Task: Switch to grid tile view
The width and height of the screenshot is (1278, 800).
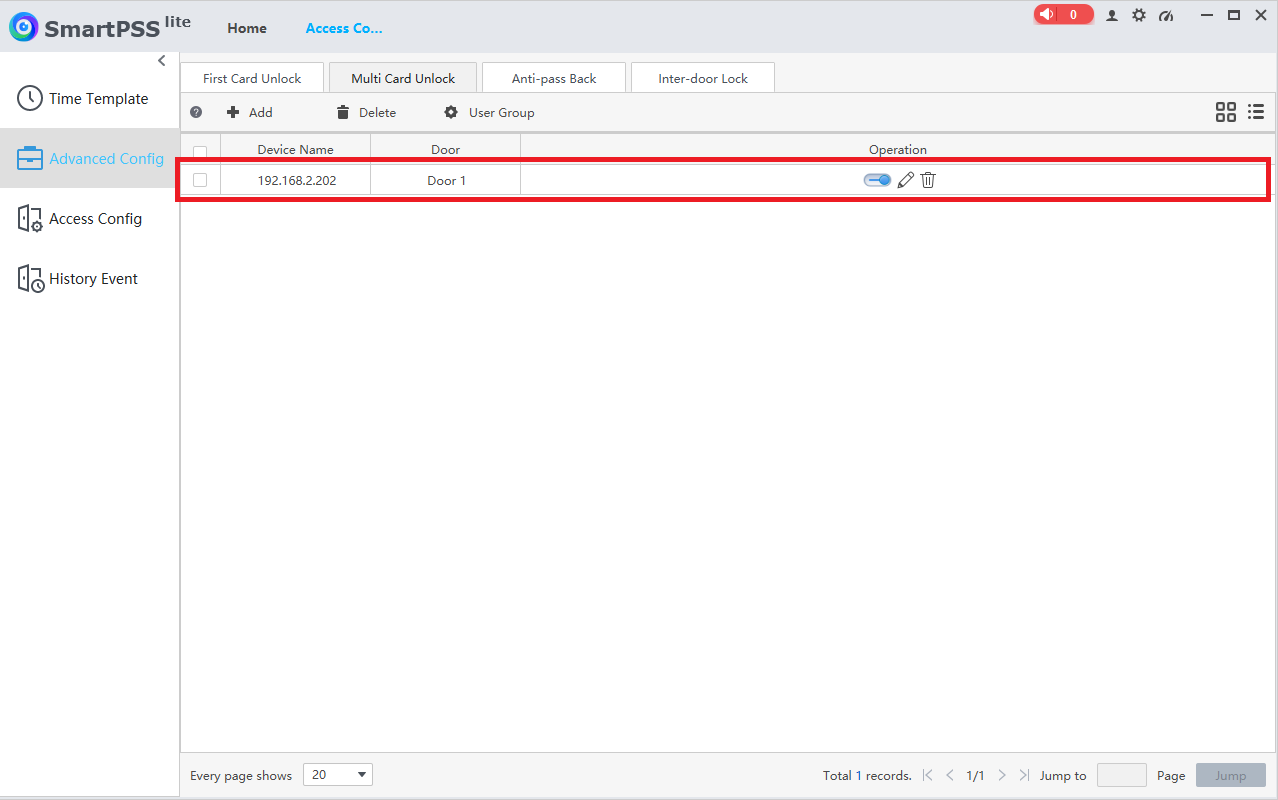Action: point(1226,112)
